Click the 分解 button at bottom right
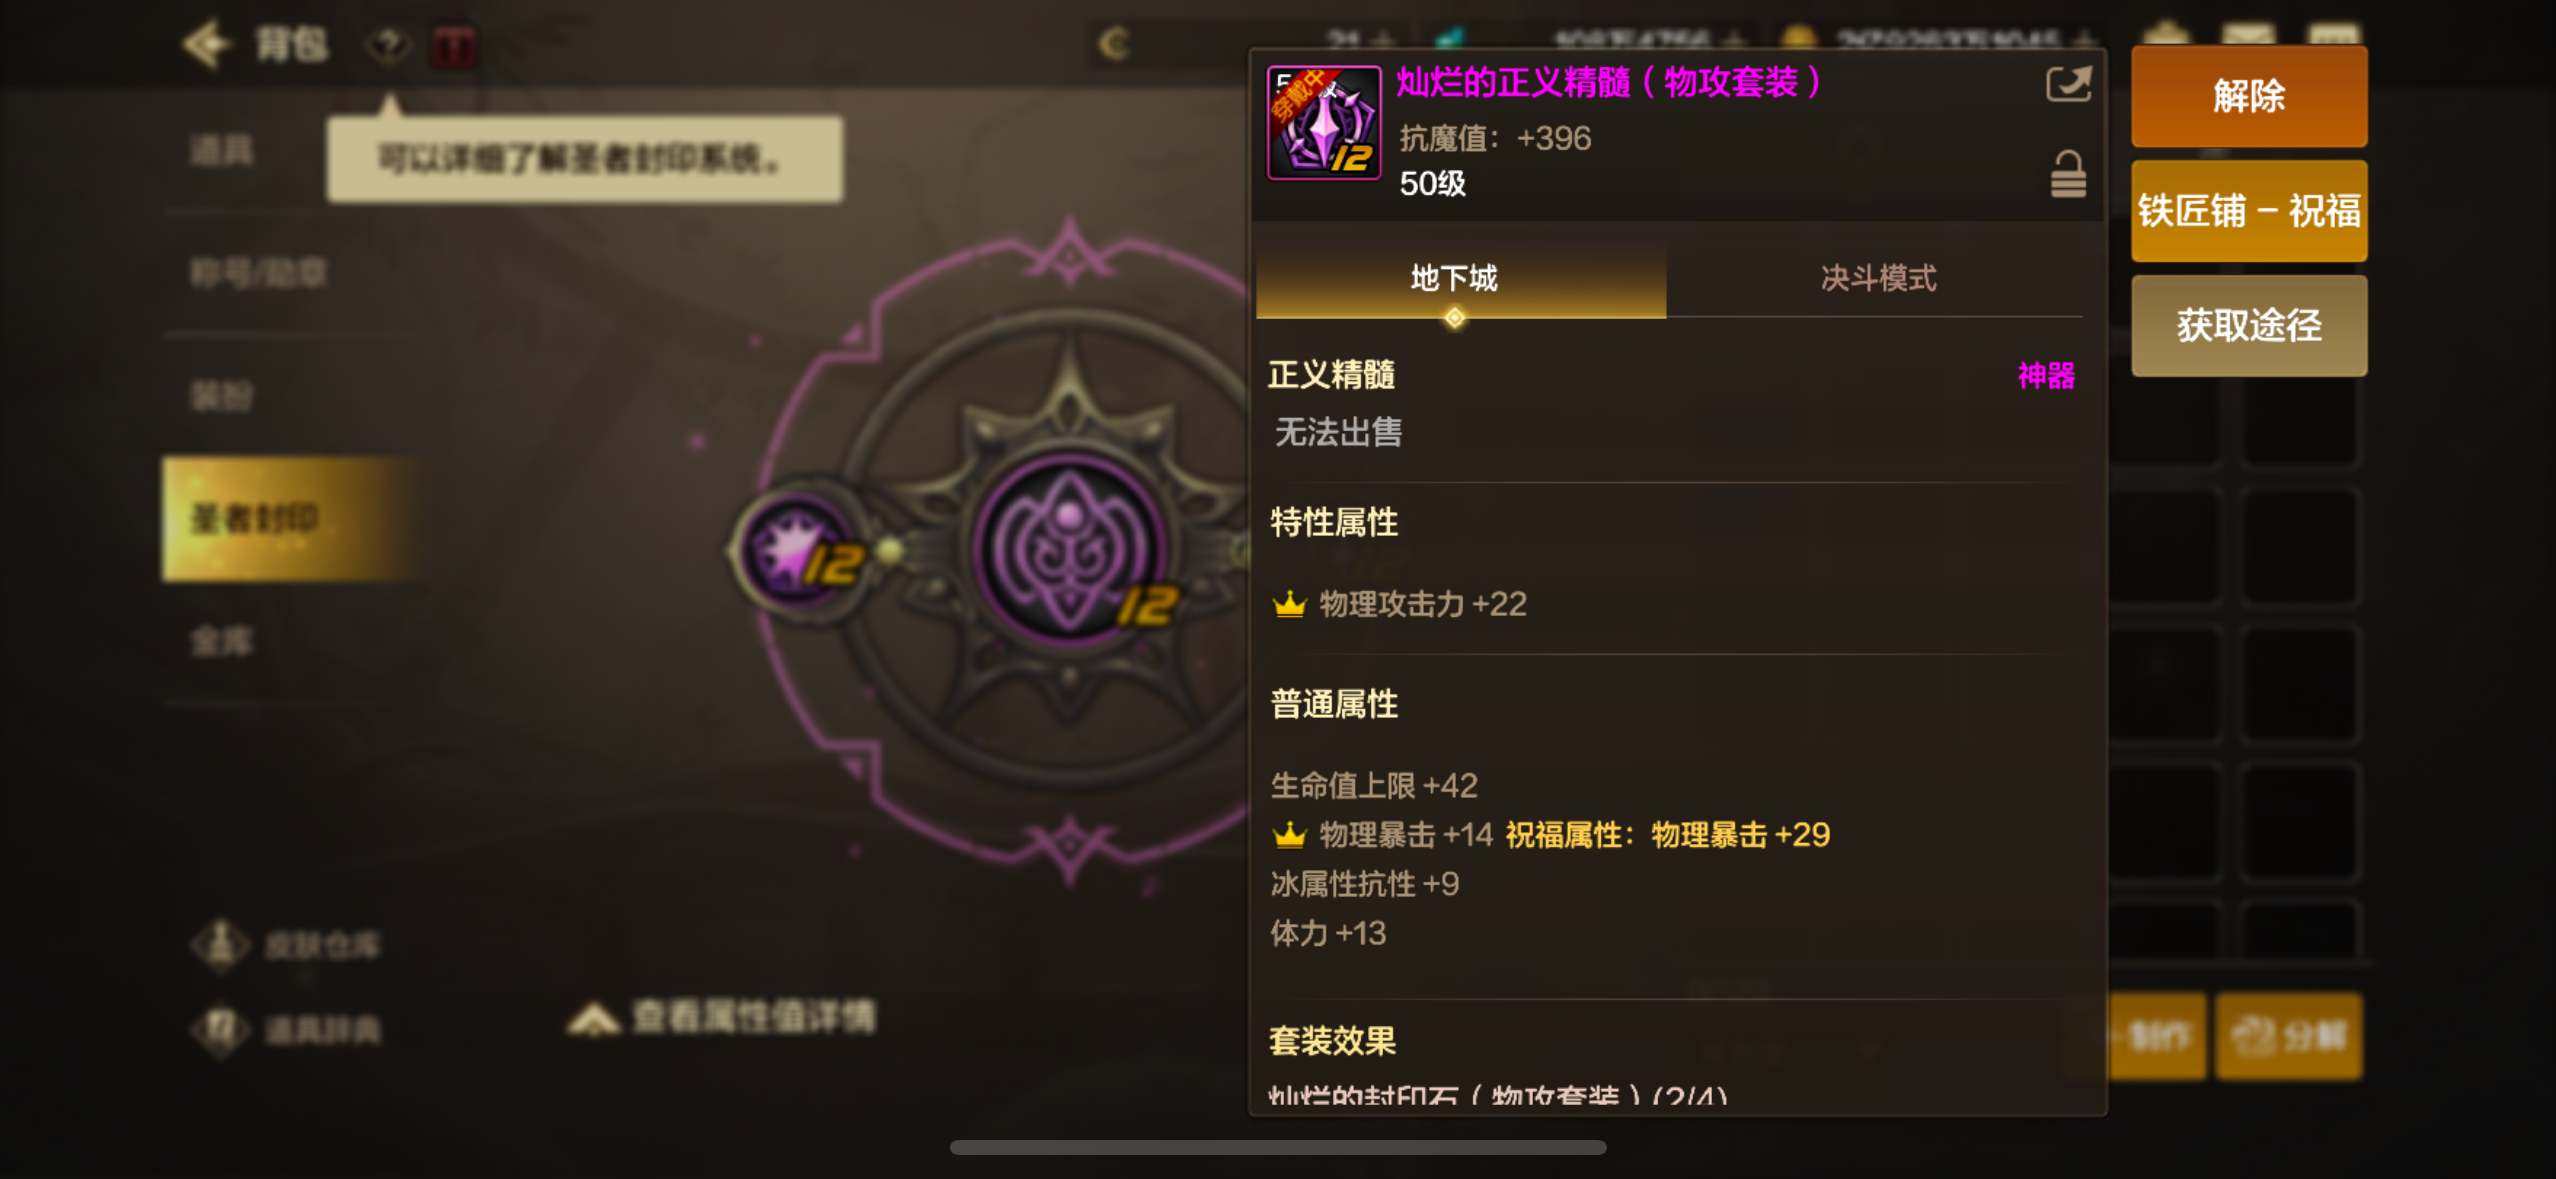The image size is (2556, 1179). click(x=2289, y=1036)
